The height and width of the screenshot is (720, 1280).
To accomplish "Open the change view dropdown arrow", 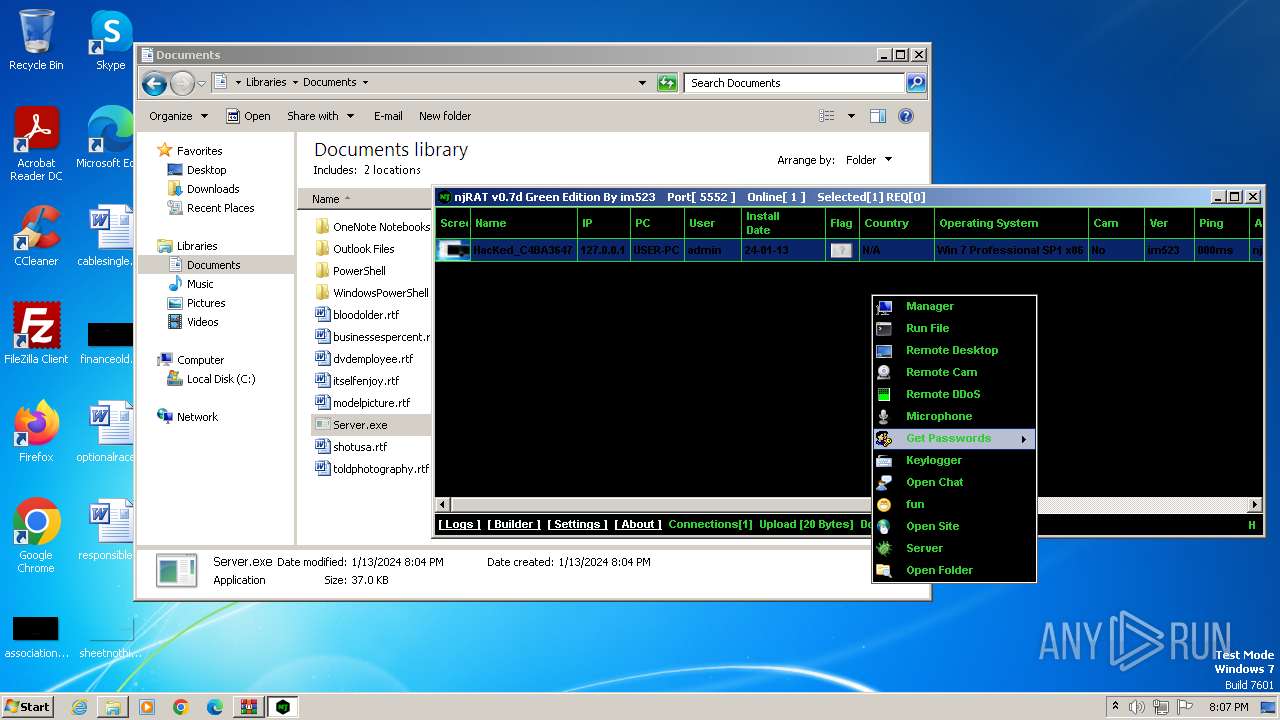I will pos(851,116).
